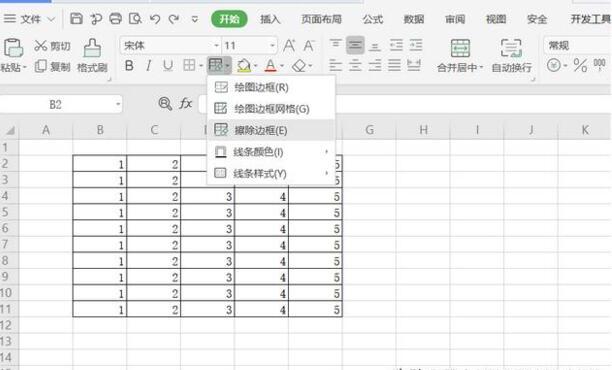Align cell content to vertical middle
This screenshot has width=612, height=370.
pyautogui.click(x=355, y=45)
